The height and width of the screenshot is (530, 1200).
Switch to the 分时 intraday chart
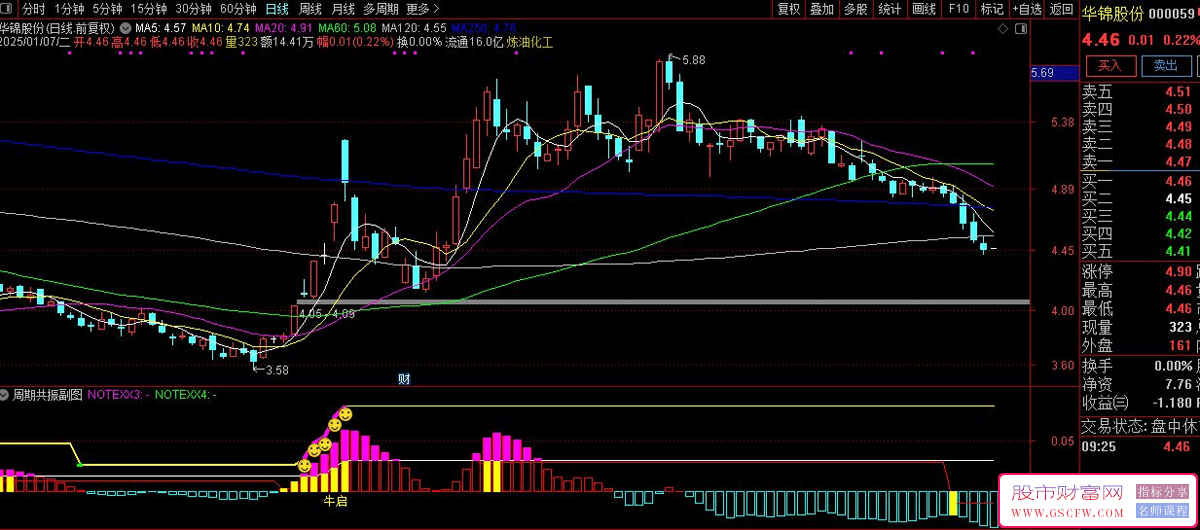[x=34, y=9]
